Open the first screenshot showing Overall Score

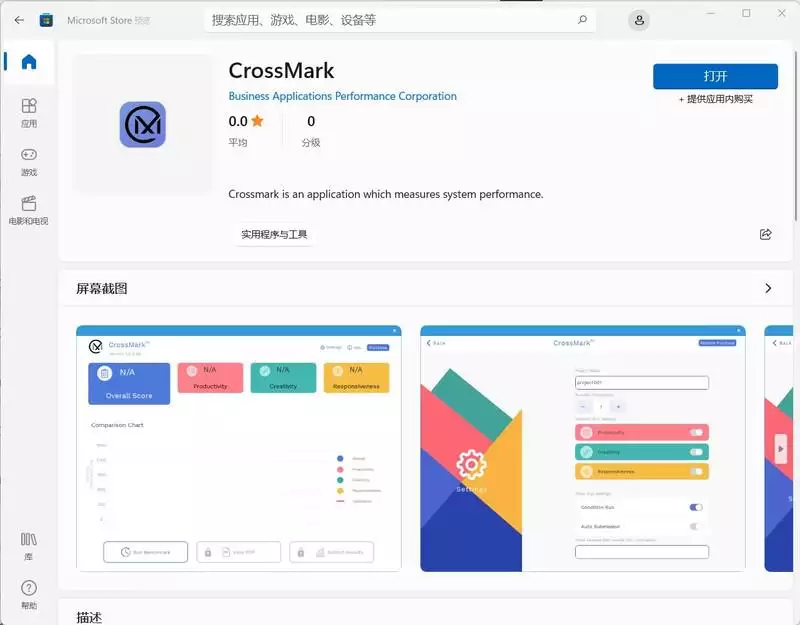[x=239, y=448]
